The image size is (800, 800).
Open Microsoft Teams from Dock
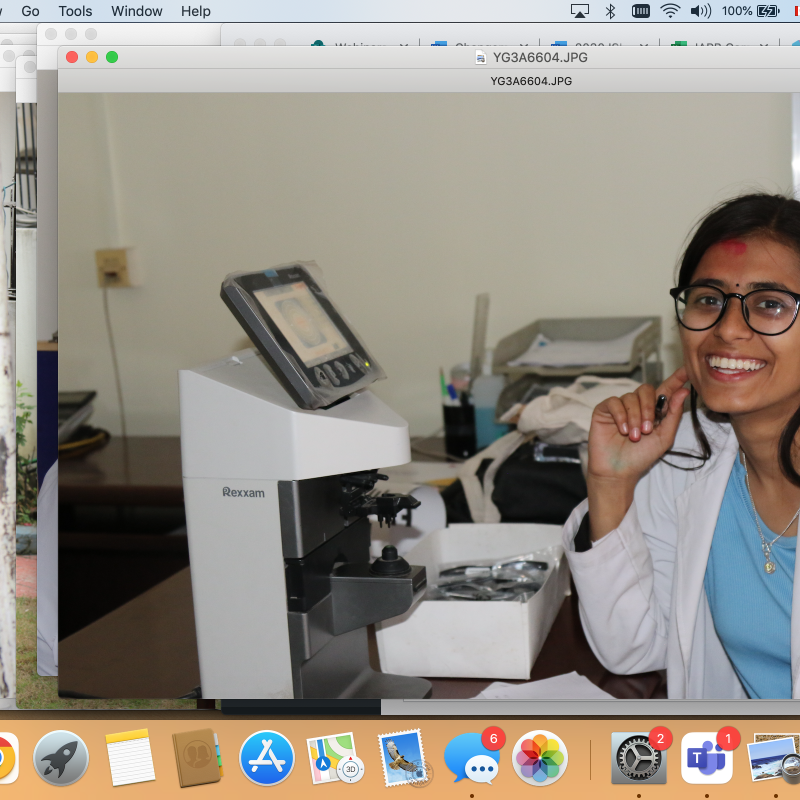[707, 758]
